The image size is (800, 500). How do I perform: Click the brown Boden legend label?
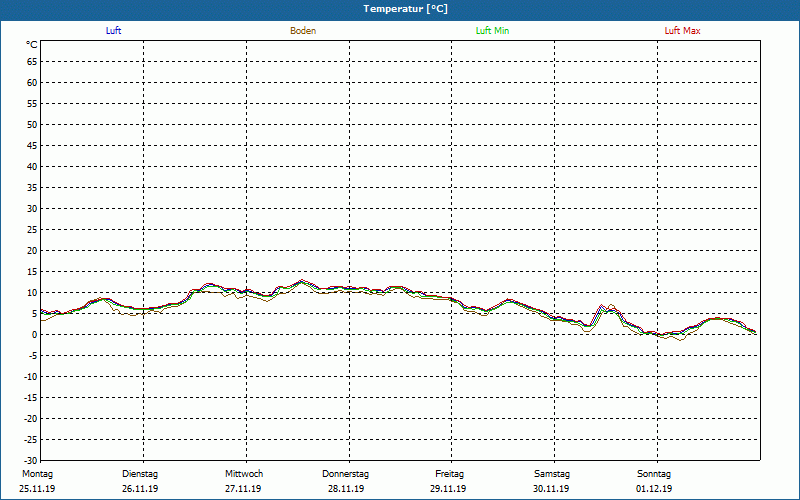(x=303, y=31)
